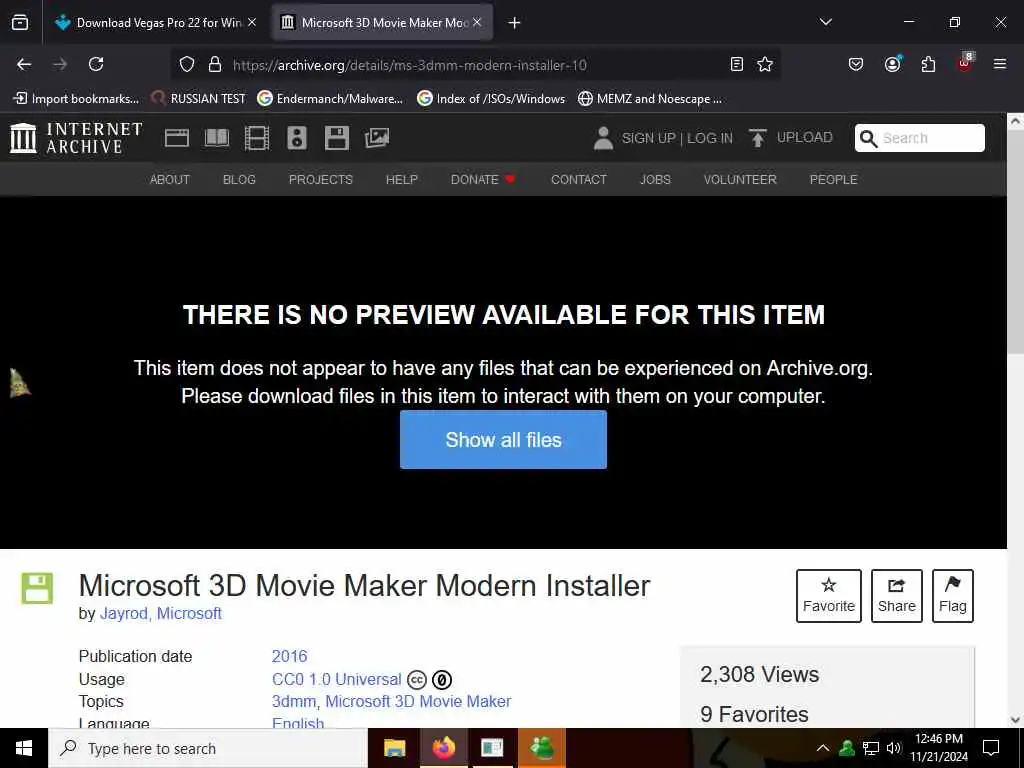Open the RUSSIAN TEST bookmark

point(199,99)
